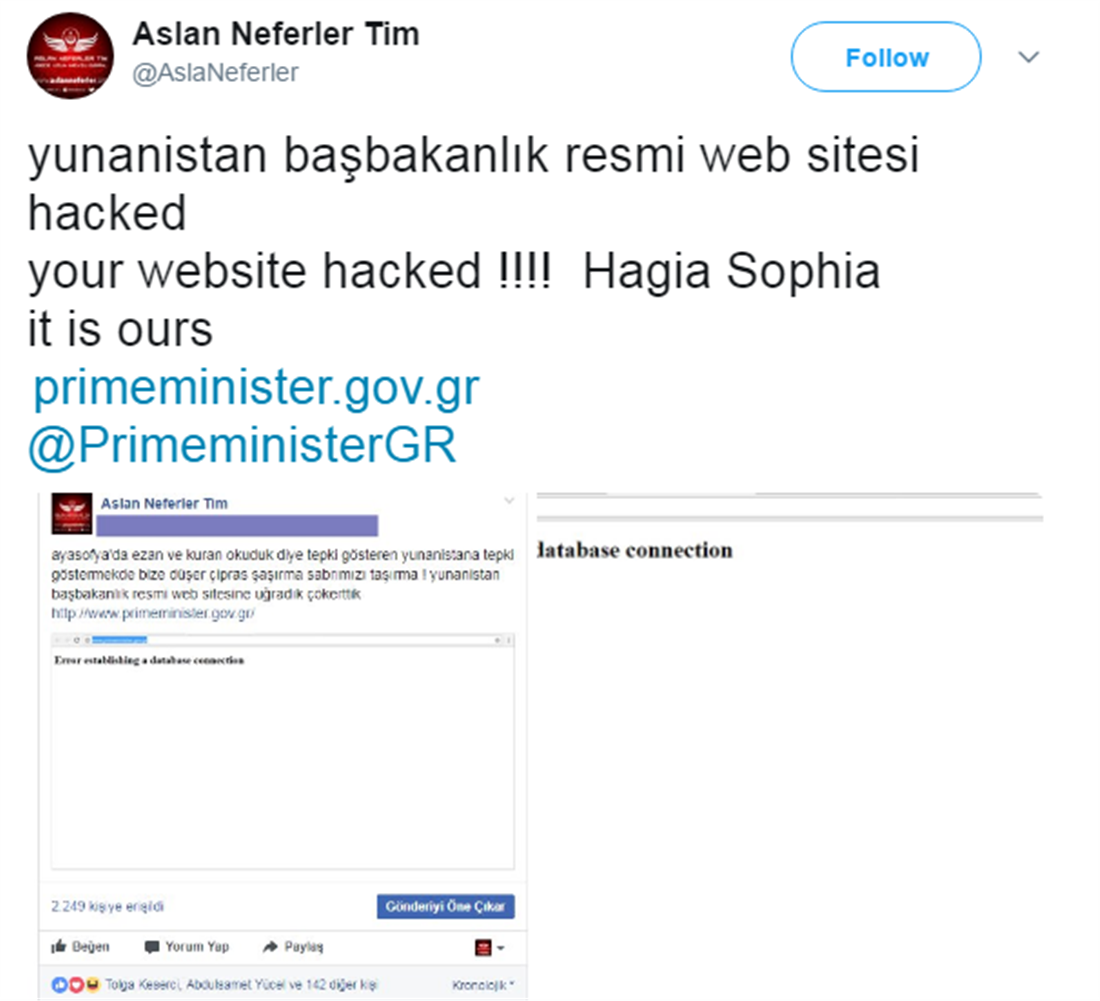Open the post-as page selector dropdown
The image size is (1100, 1001).
click(x=490, y=948)
